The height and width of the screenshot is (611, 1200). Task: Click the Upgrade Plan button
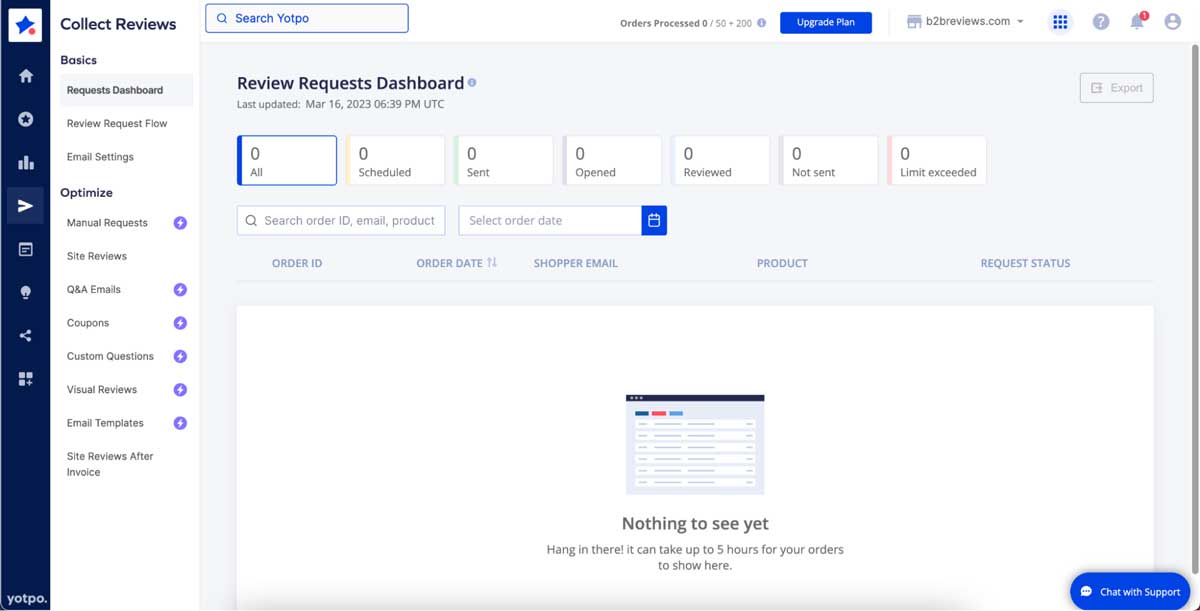[x=826, y=21]
